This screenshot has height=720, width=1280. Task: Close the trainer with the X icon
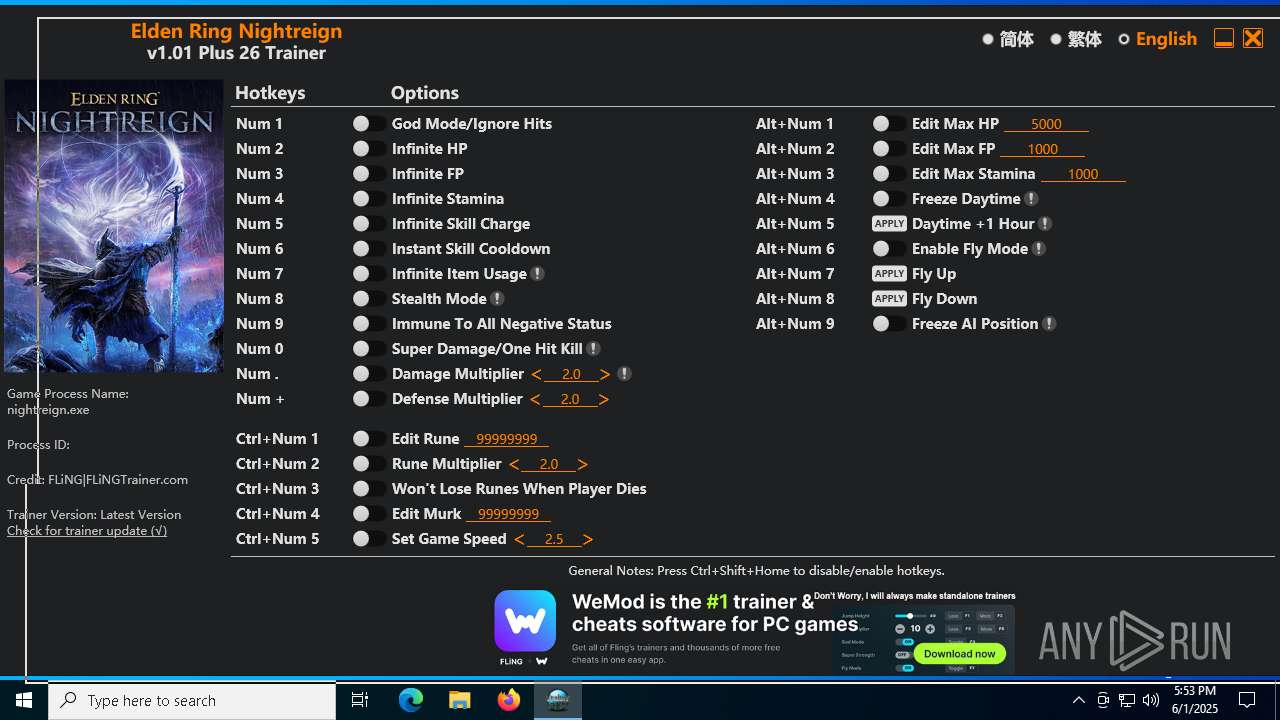click(1253, 38)
